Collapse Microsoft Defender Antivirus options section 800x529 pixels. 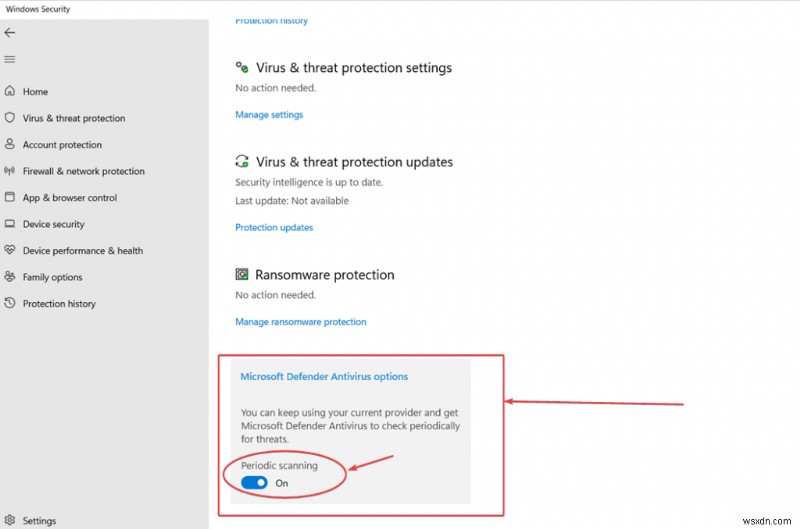coord(324,377)
